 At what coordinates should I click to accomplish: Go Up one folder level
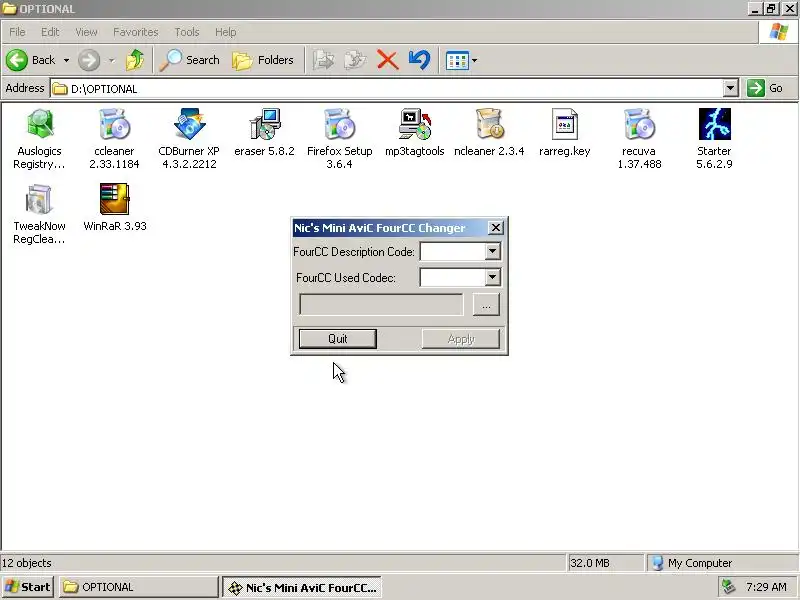(x=135, y=60)
